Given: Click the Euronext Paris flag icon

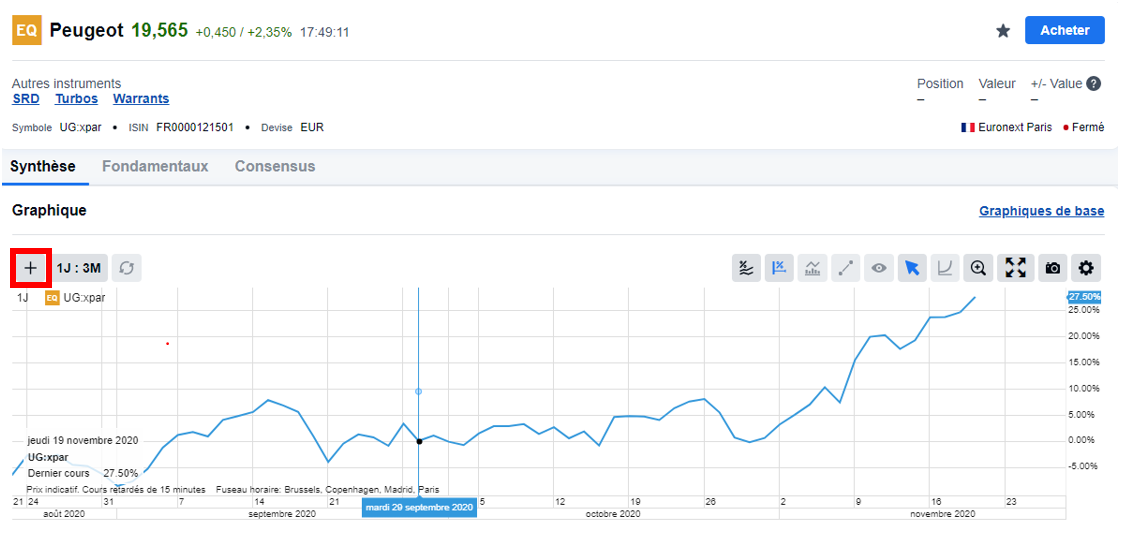Looking at the screenshot, I should click(x=968, y=128).
